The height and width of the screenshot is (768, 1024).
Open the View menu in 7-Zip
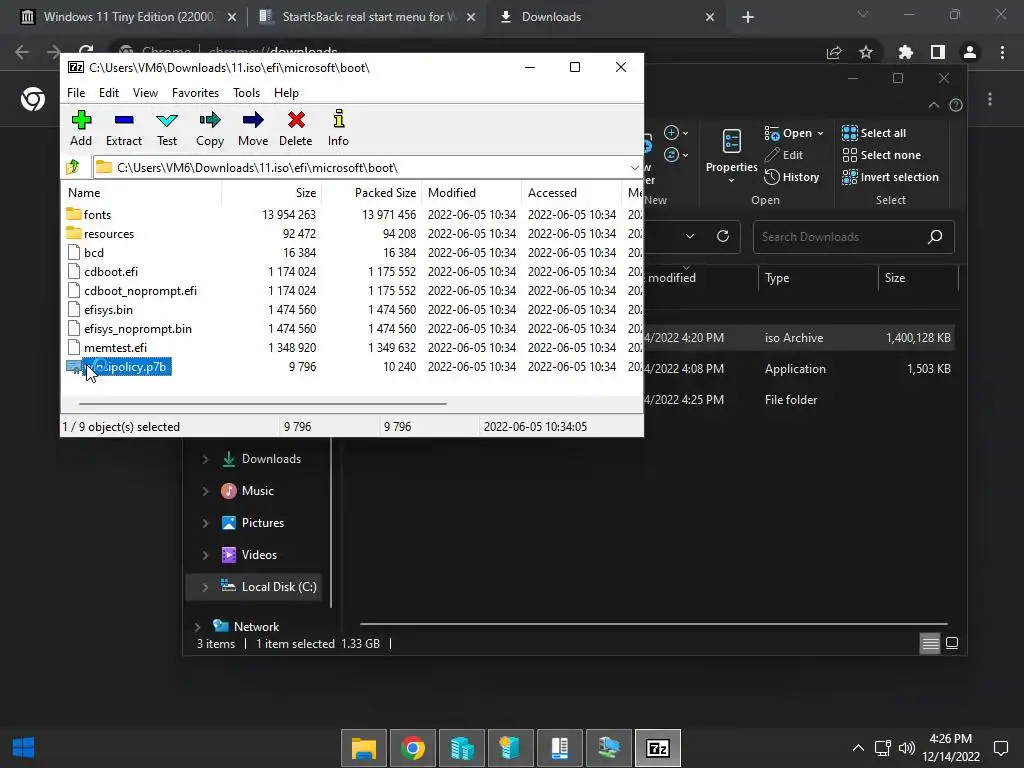[x=145, y=93]
